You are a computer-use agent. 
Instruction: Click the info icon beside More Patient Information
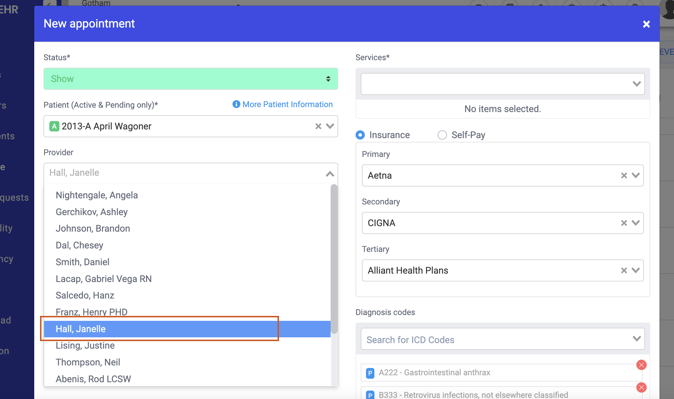(x=236, y=104)
